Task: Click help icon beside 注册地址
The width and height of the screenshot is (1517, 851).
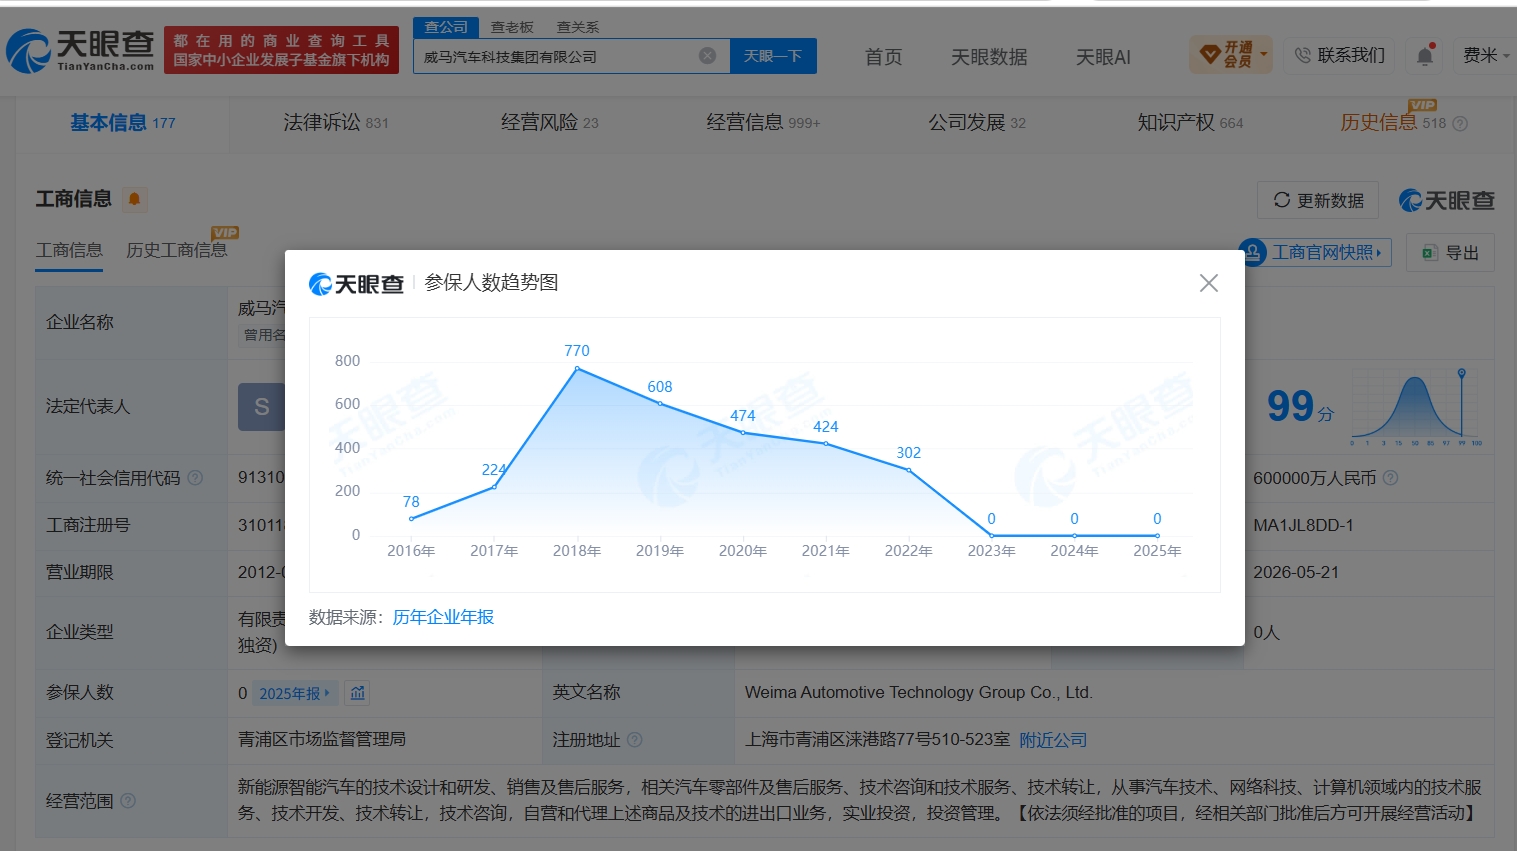Action: [634, 740]
